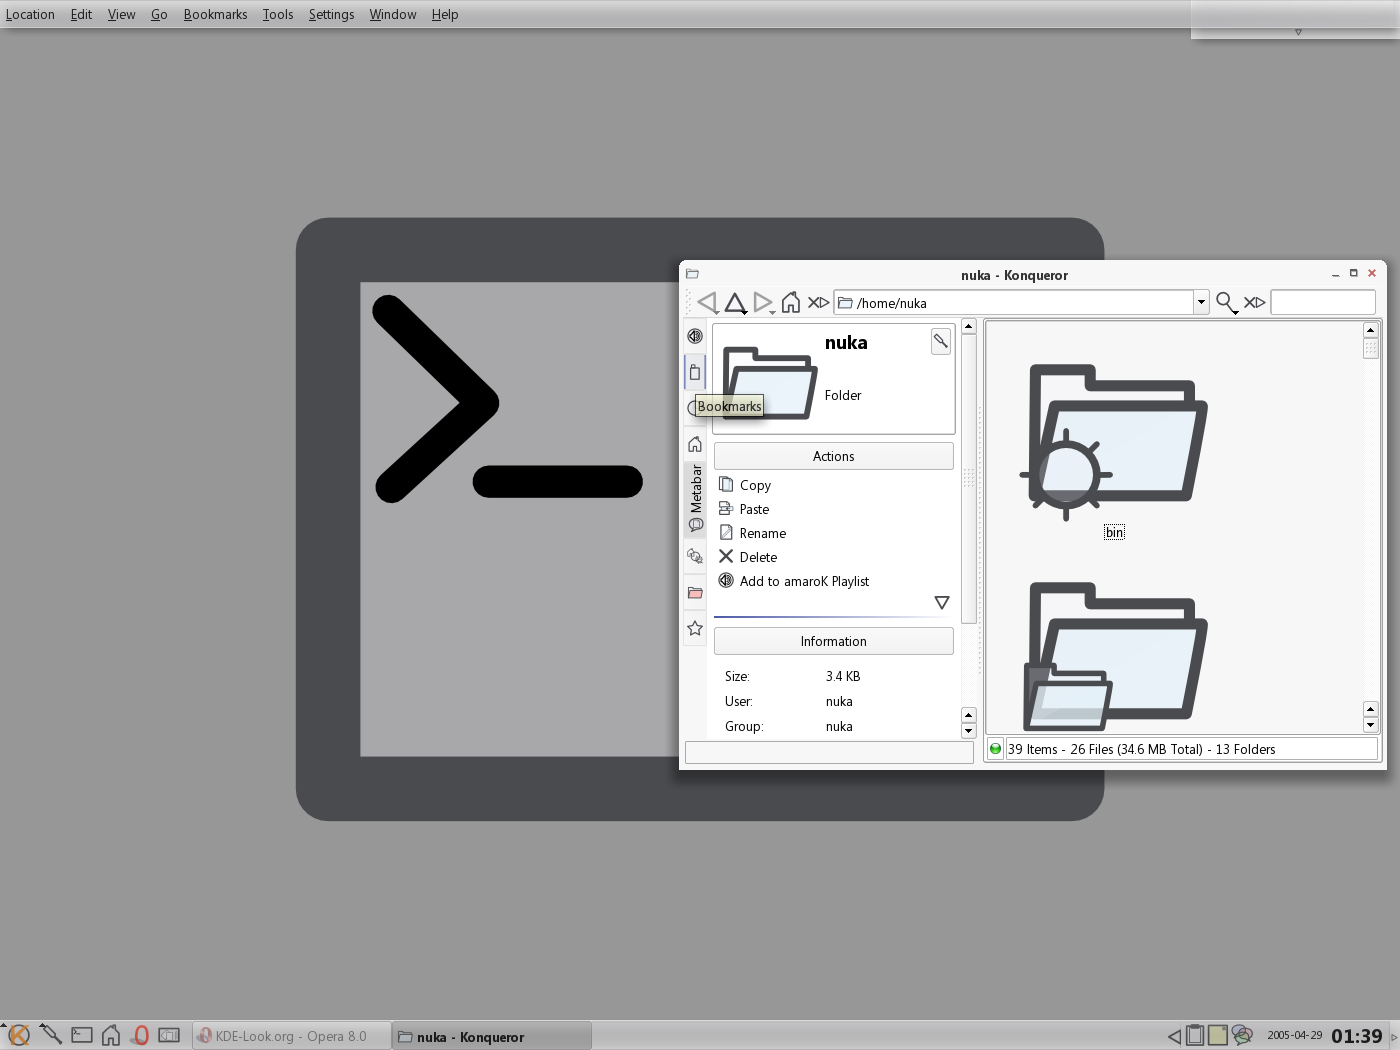Open the red Root Folder sidebar tab

[695, 593]
